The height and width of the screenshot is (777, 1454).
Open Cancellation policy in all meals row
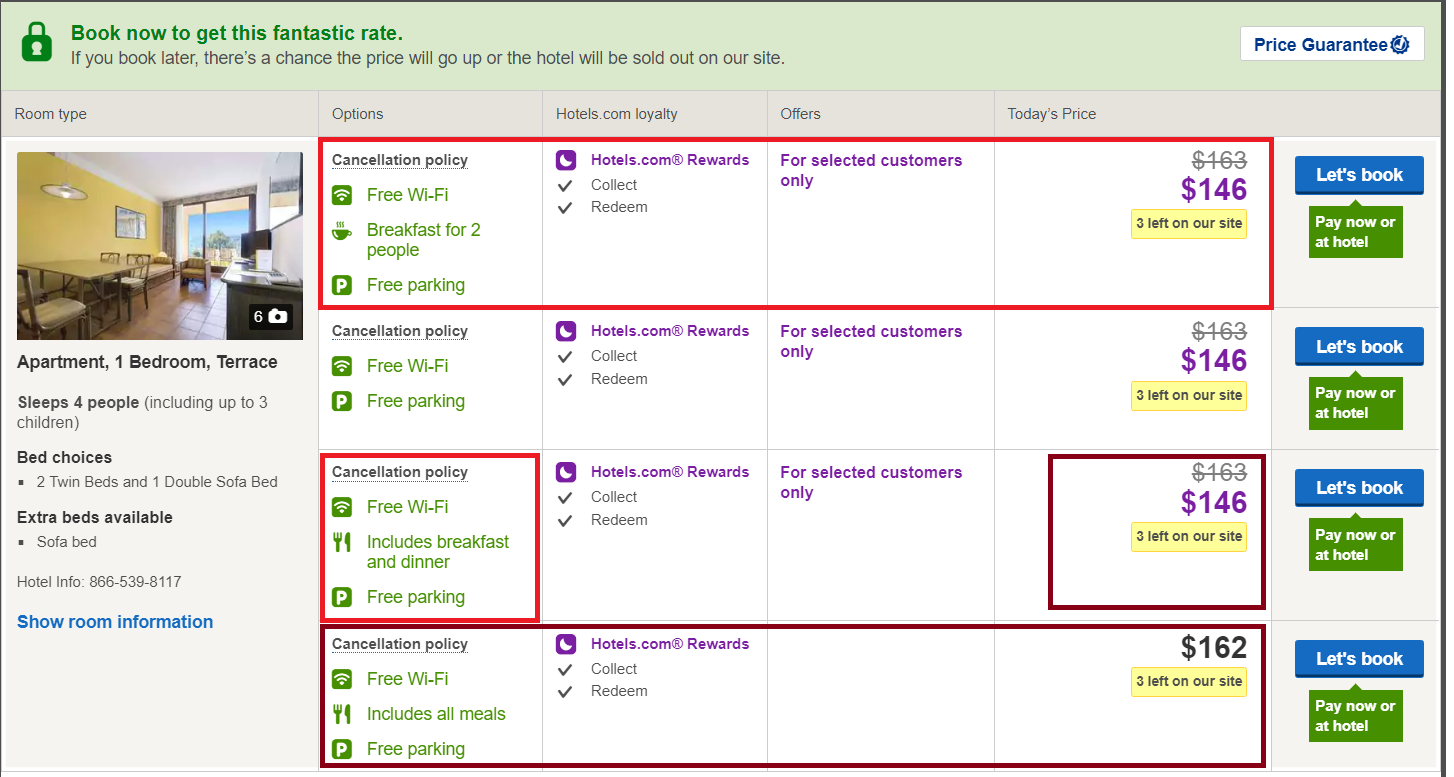pos(400,644)
